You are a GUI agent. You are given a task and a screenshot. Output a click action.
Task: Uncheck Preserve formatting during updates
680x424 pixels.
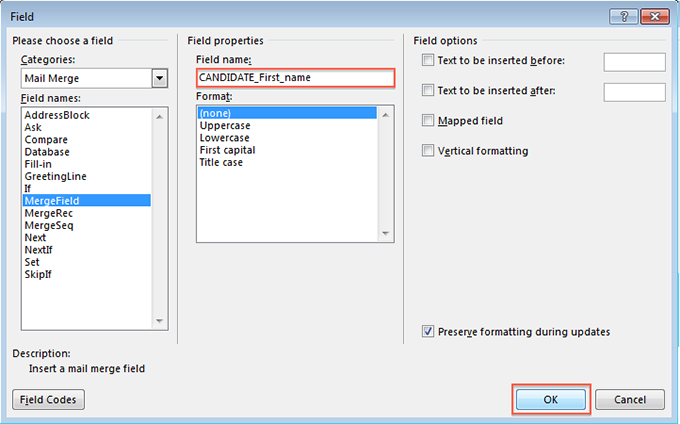coord(429,331)
